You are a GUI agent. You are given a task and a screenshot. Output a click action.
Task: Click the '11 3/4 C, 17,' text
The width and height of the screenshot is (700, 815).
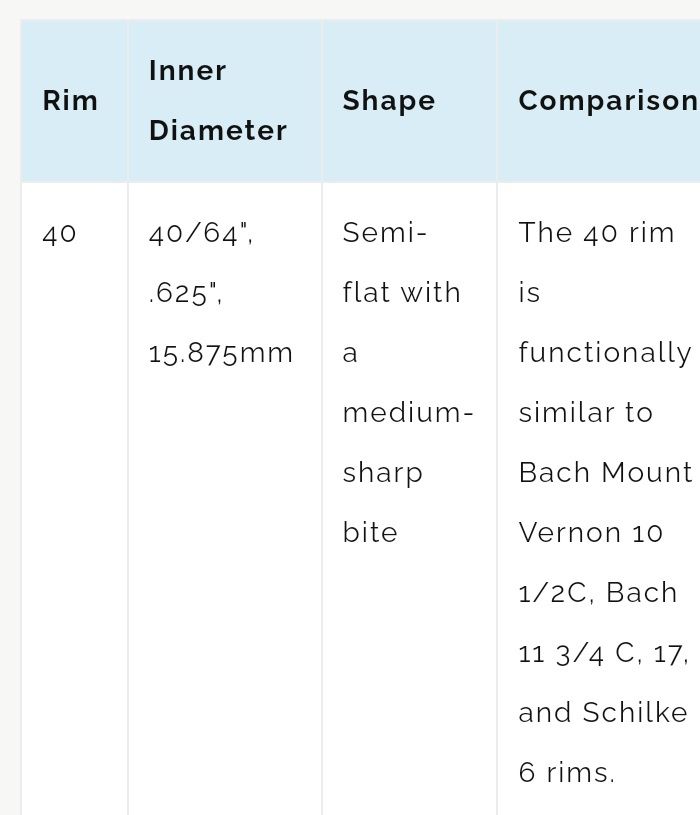click(x=603, y=654)
